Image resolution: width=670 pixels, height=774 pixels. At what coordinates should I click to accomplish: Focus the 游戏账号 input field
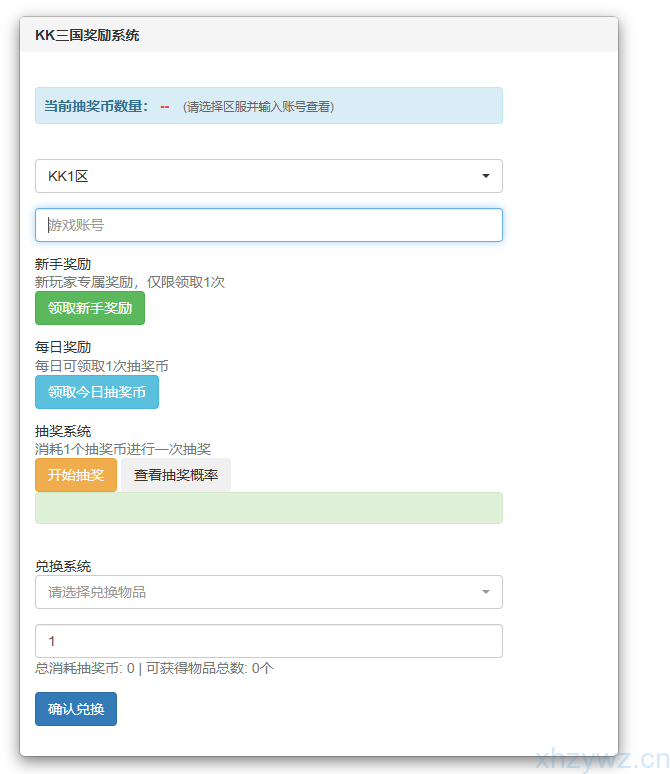point(268,225)
